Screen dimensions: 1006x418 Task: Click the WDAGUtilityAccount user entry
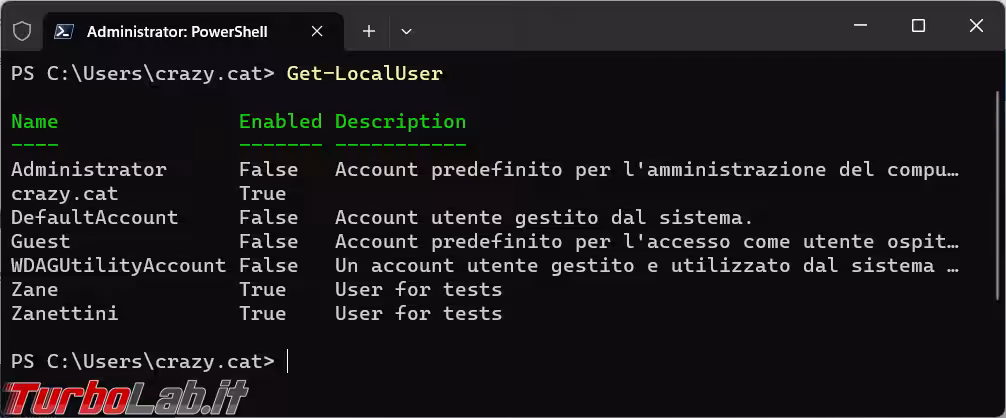pos(118,265)
